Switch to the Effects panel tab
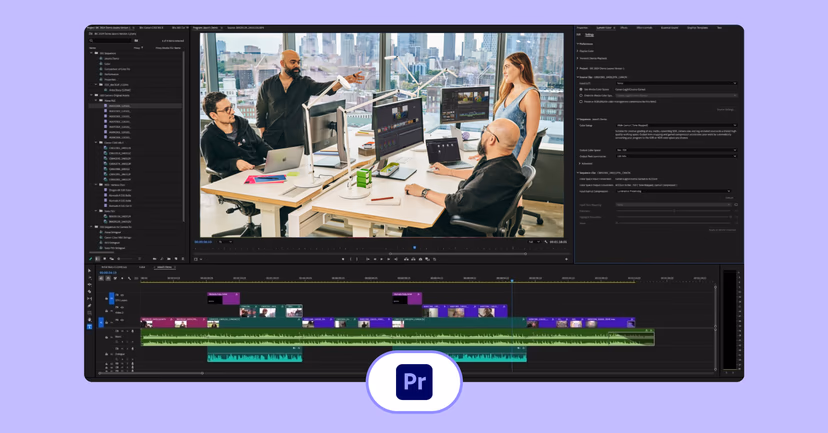828x433 pixels. (x=624, y=27)
